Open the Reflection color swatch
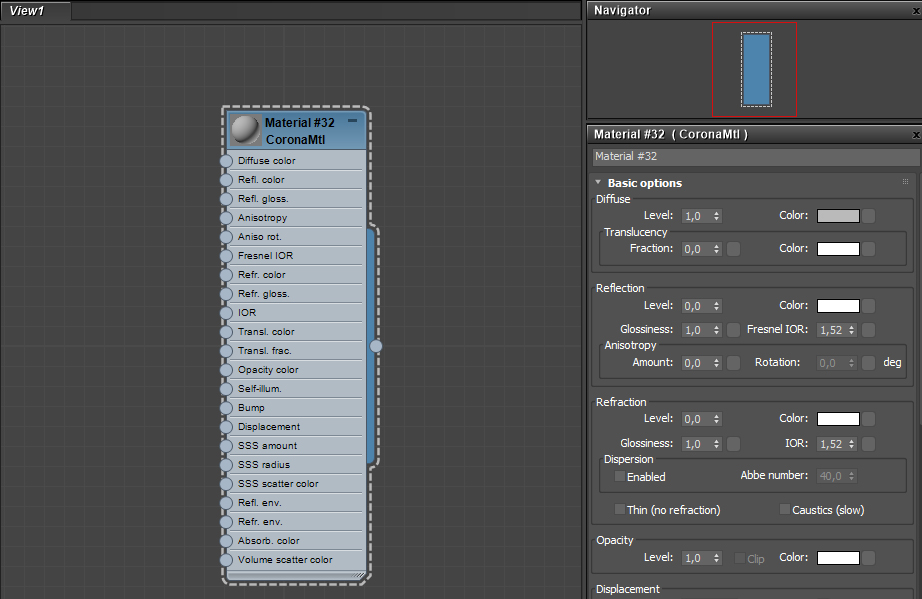 click(x=838, y=306)
